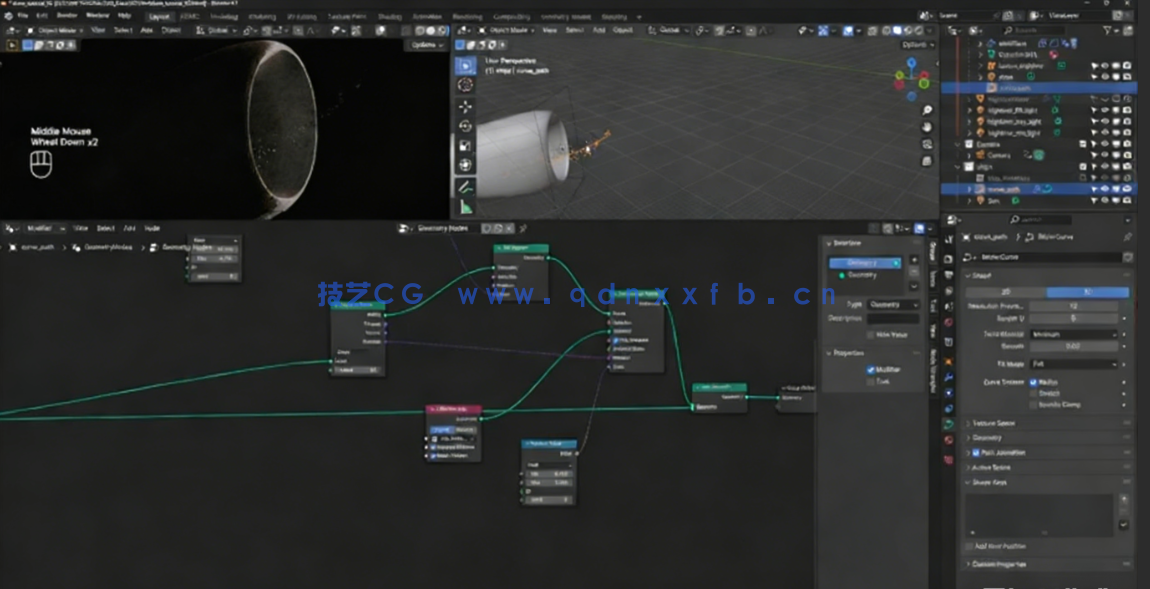Disable the Path Animation checkbox
Viewport: 1150px width, 589px height.
(974, 452)
